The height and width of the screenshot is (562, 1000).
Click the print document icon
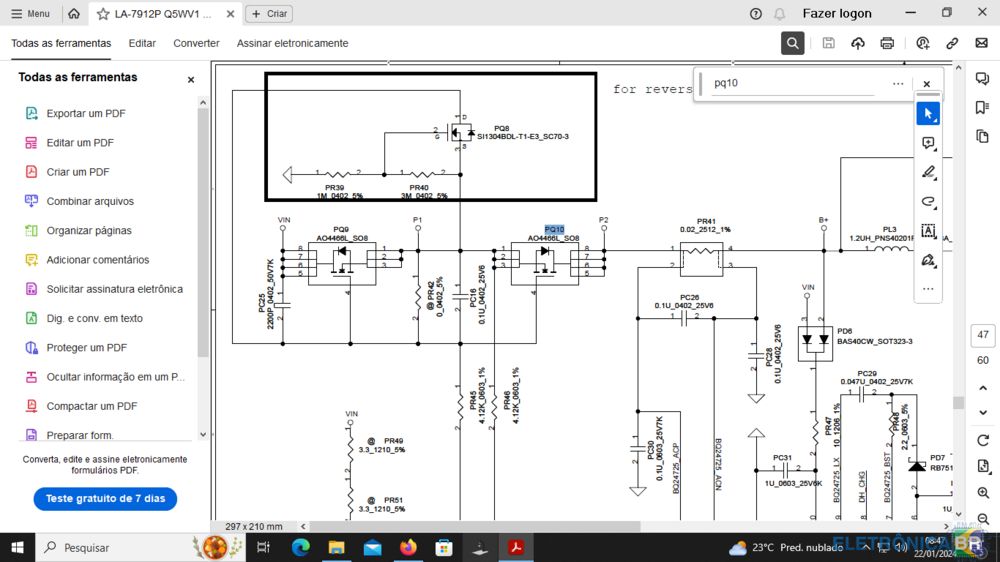pos(887,43)
